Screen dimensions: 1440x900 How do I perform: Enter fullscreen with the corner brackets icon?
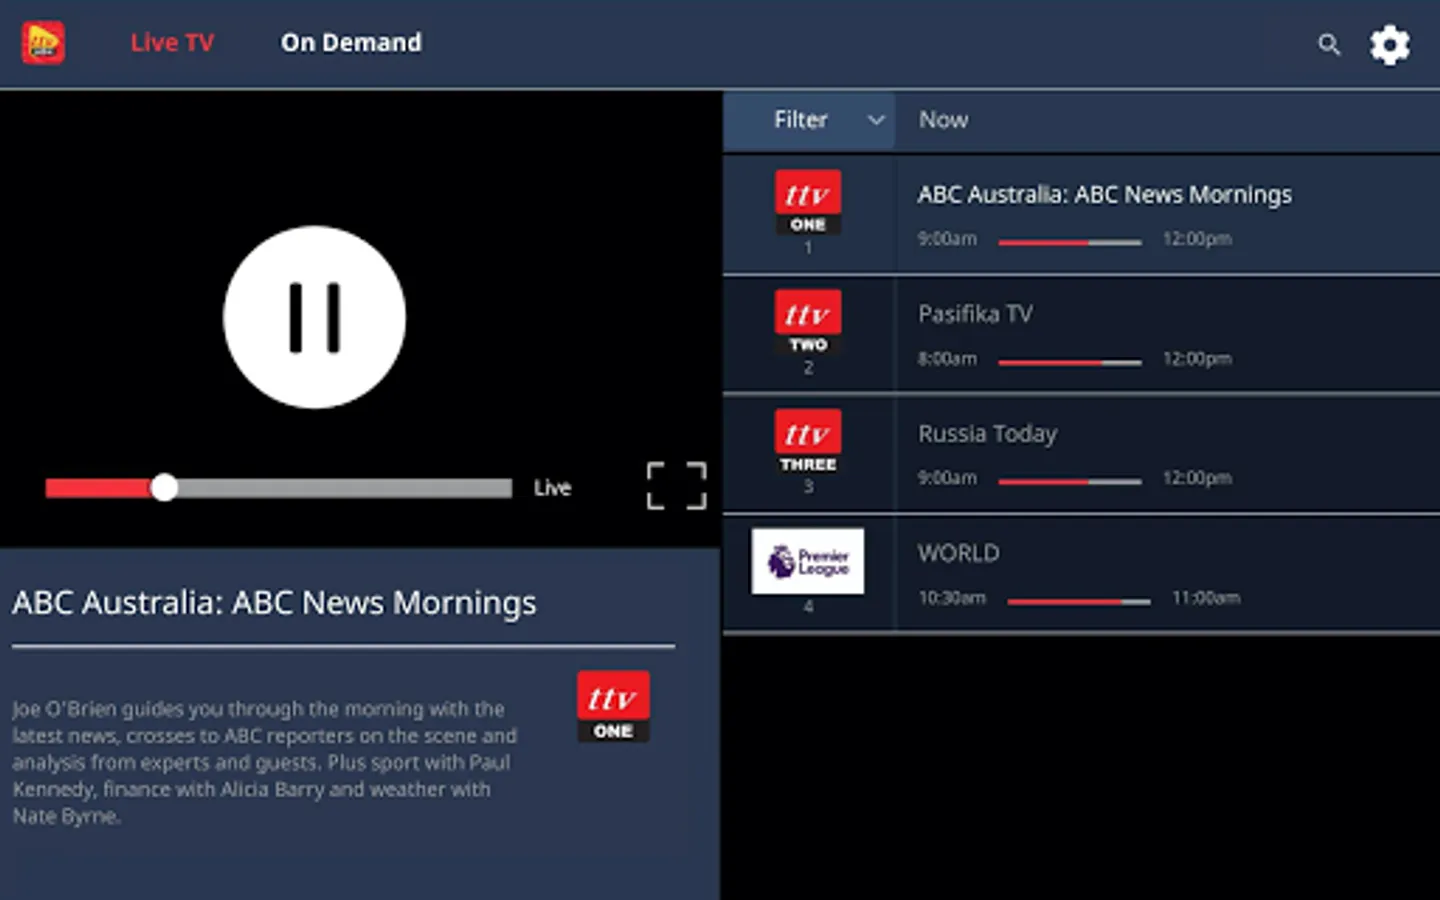tap(676, 486)
